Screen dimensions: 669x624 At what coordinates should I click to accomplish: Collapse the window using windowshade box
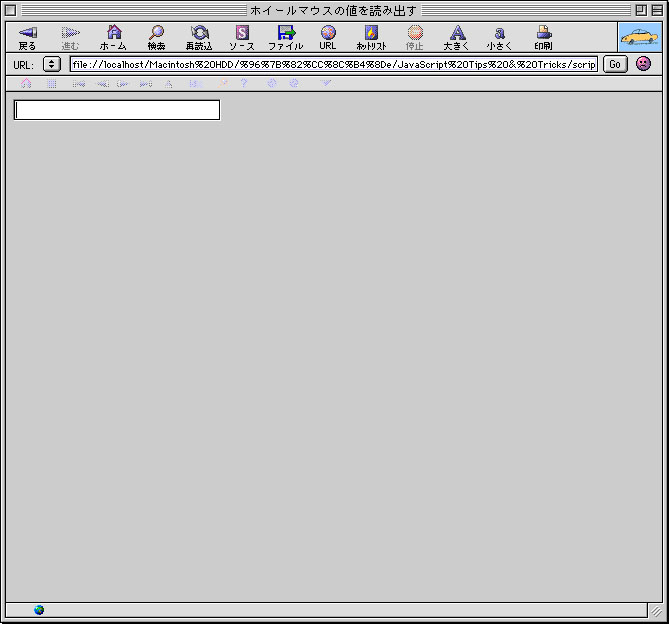(x=657, y=10)
